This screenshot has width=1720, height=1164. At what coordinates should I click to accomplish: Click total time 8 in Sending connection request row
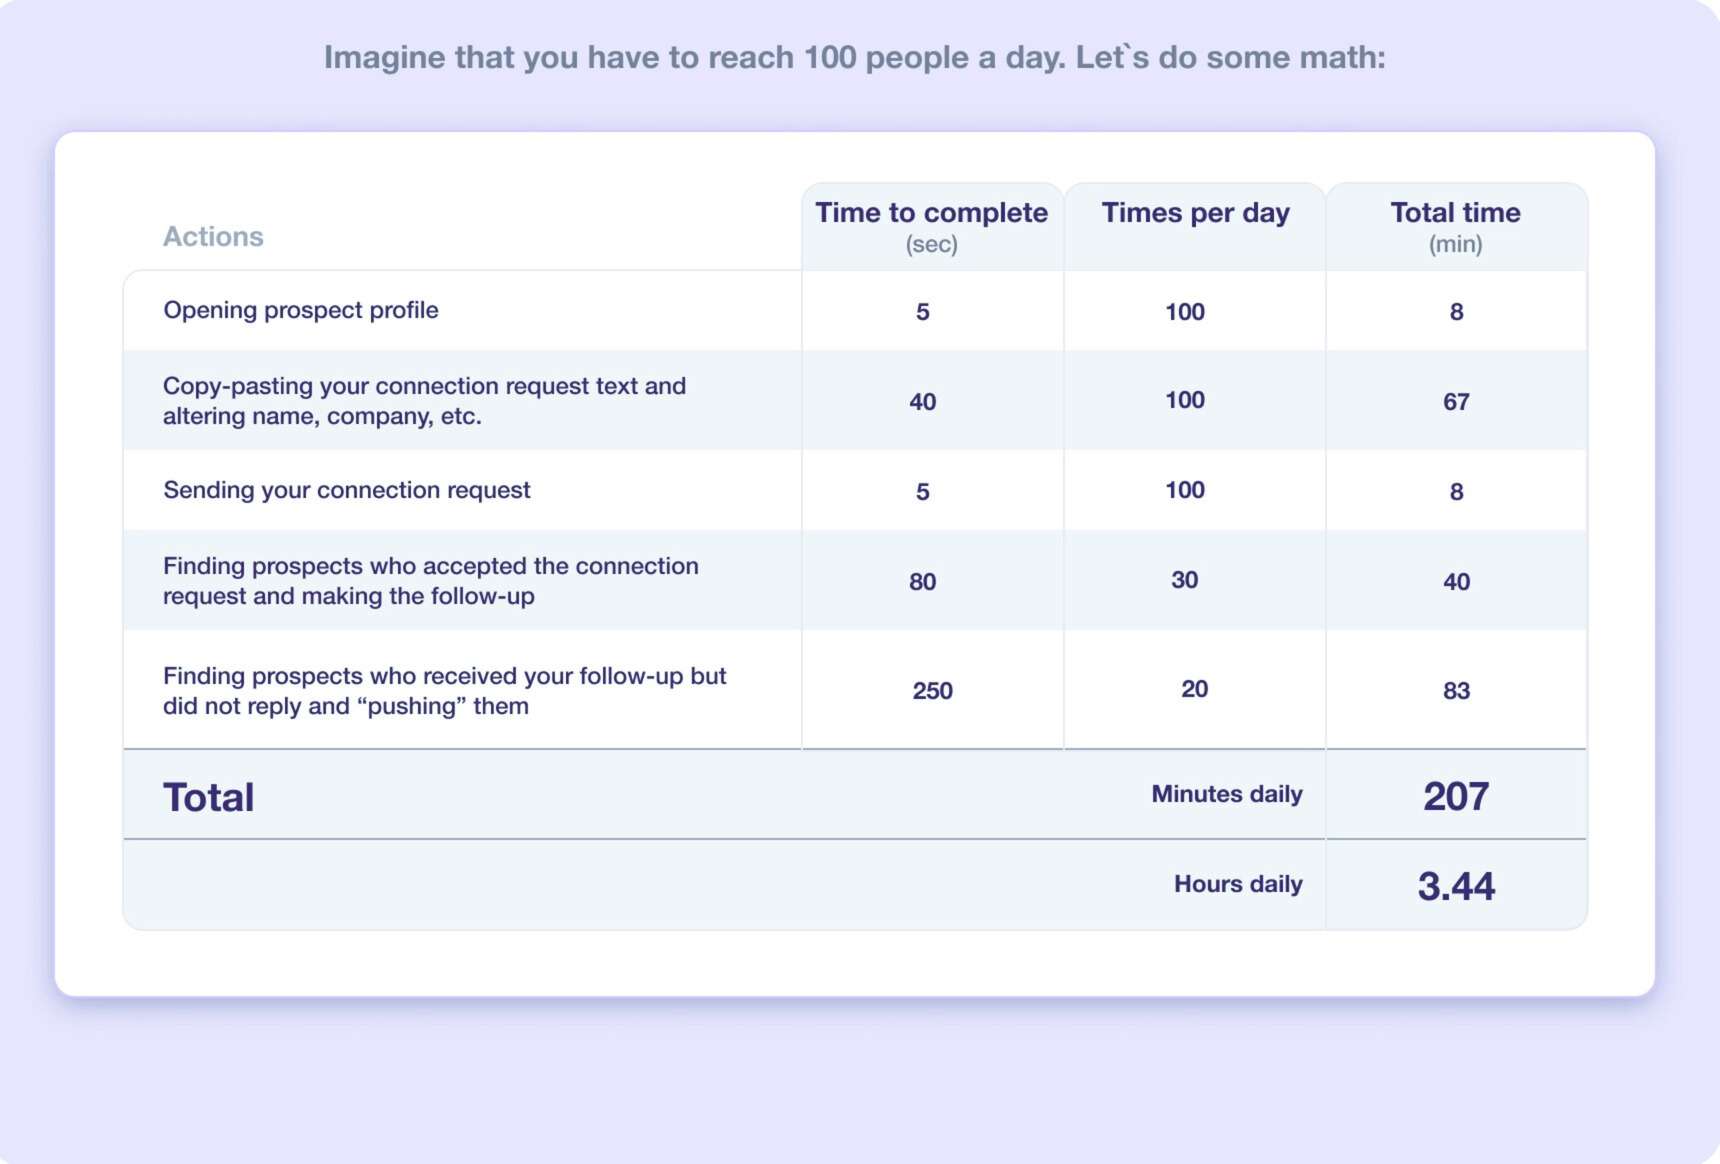click(1456, 492)
